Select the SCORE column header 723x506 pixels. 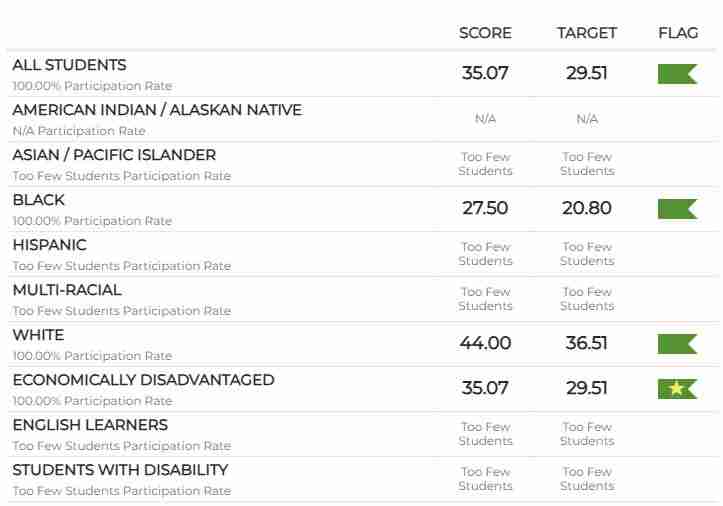point(485,33)
